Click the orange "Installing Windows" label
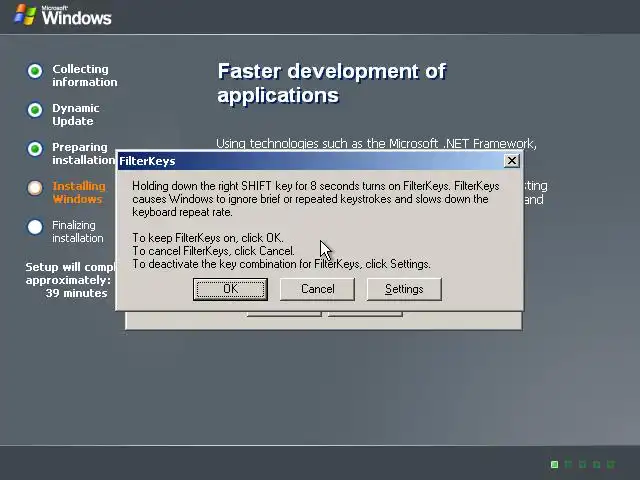 pos(79,192)
